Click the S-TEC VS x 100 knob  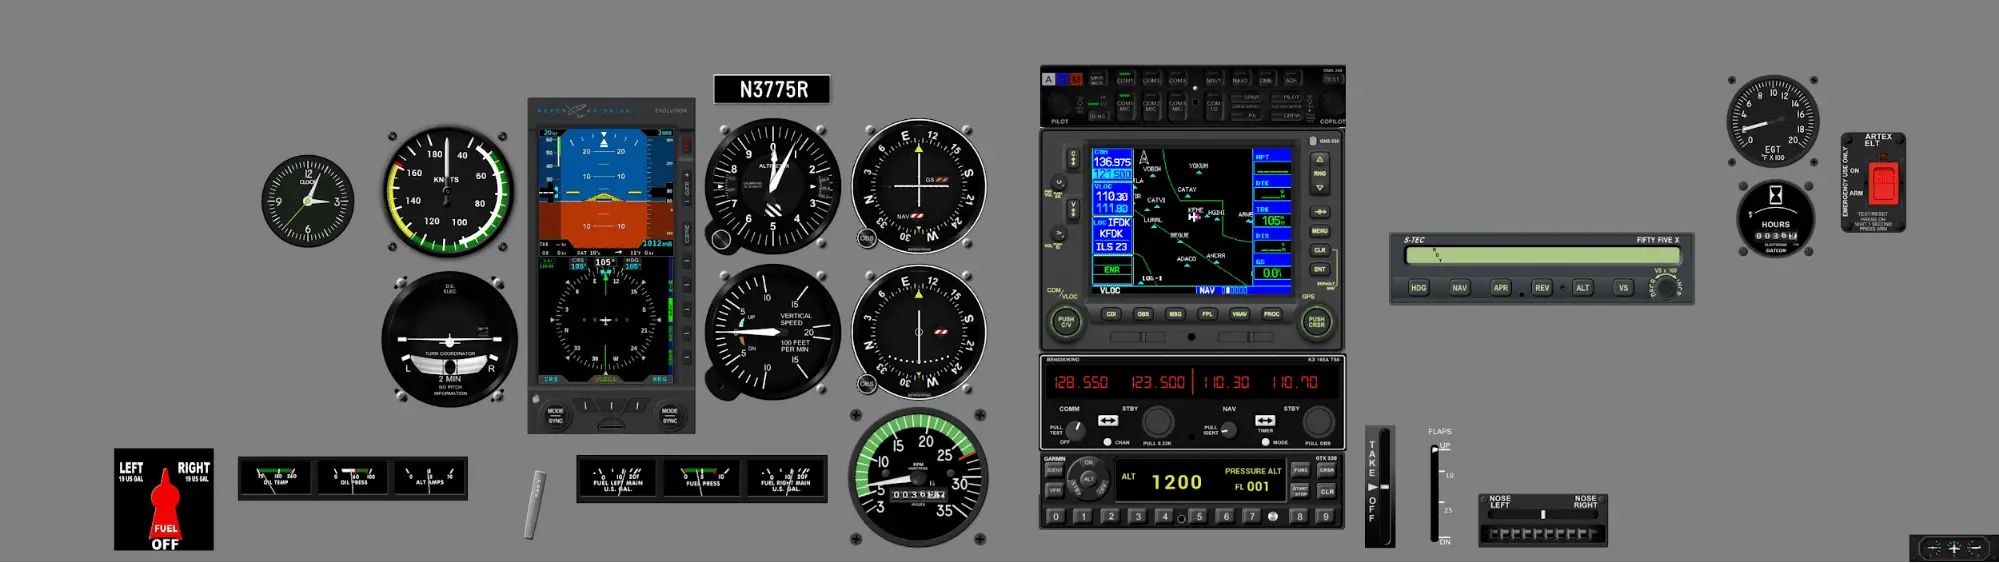pos(1664,287)
